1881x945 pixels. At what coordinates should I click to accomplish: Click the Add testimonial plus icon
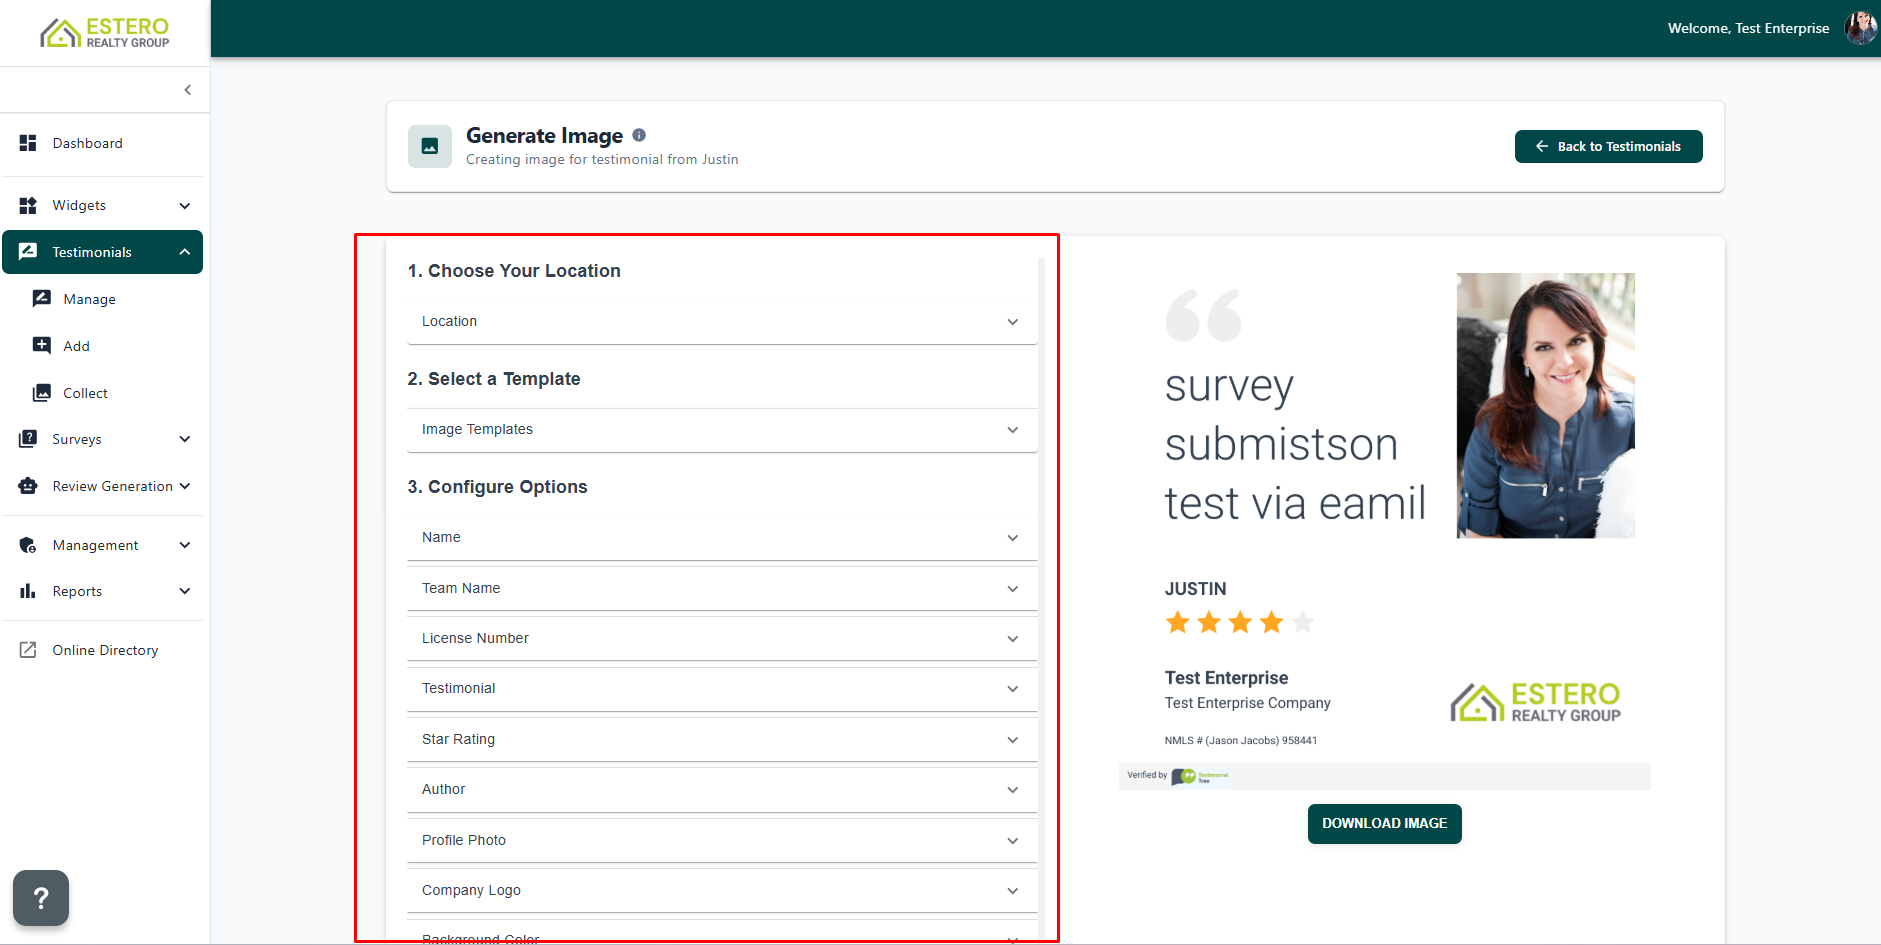point(42,346)
